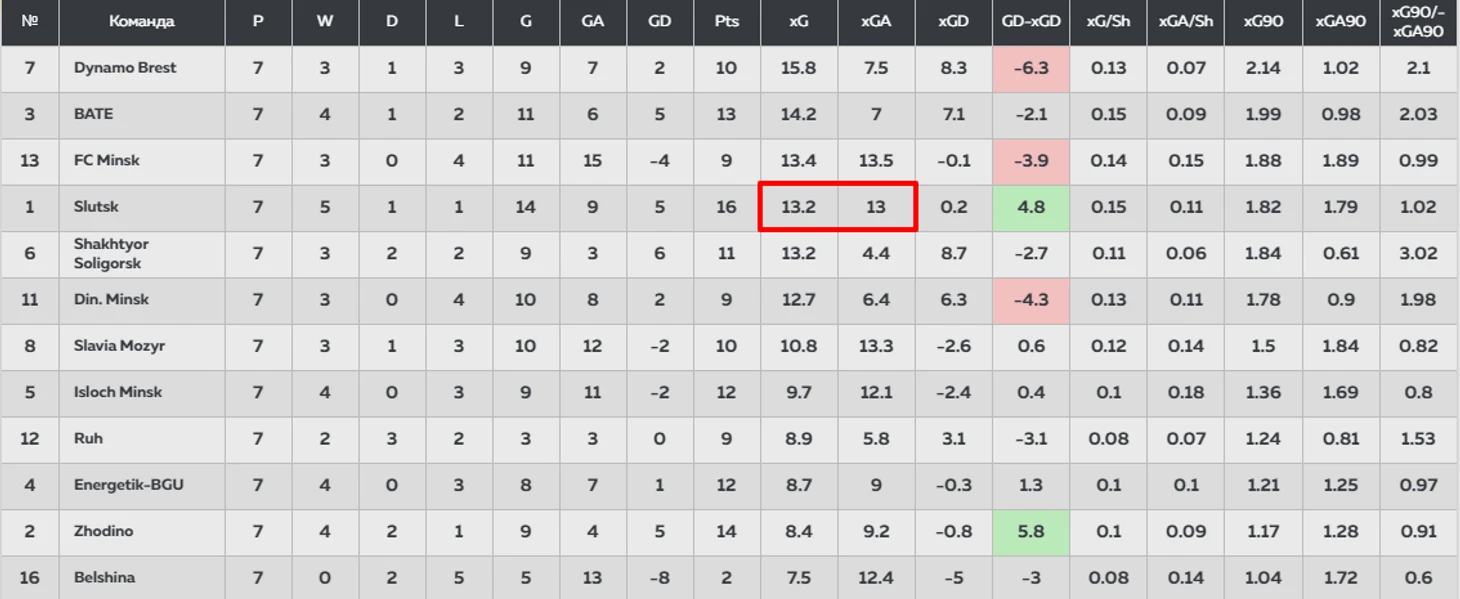Click the GD-xGD column header
Image resolution: width=1460 pixels, height=599 pixels.
pos(1031,21)
